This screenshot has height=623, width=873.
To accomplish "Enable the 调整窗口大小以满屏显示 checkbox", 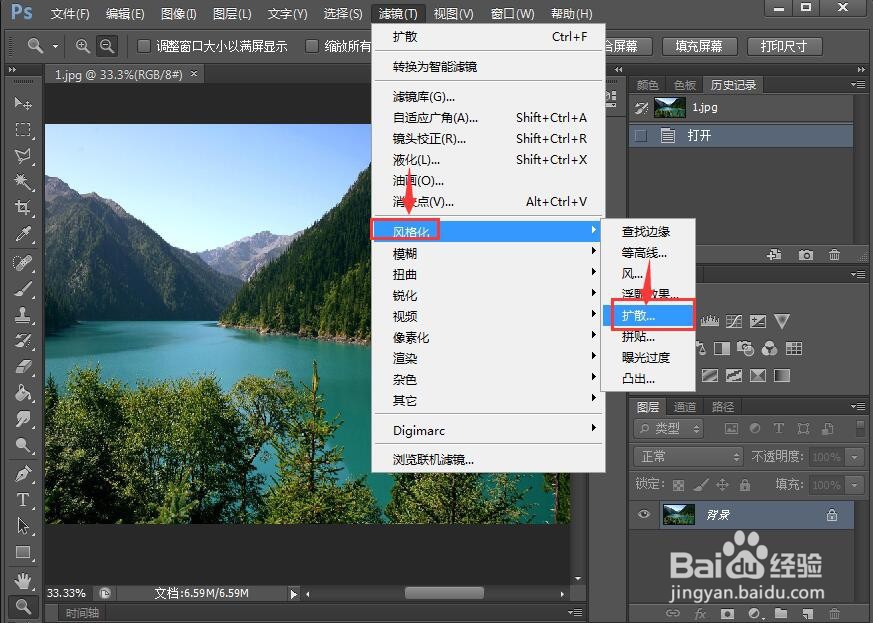I will coord(144,46).
